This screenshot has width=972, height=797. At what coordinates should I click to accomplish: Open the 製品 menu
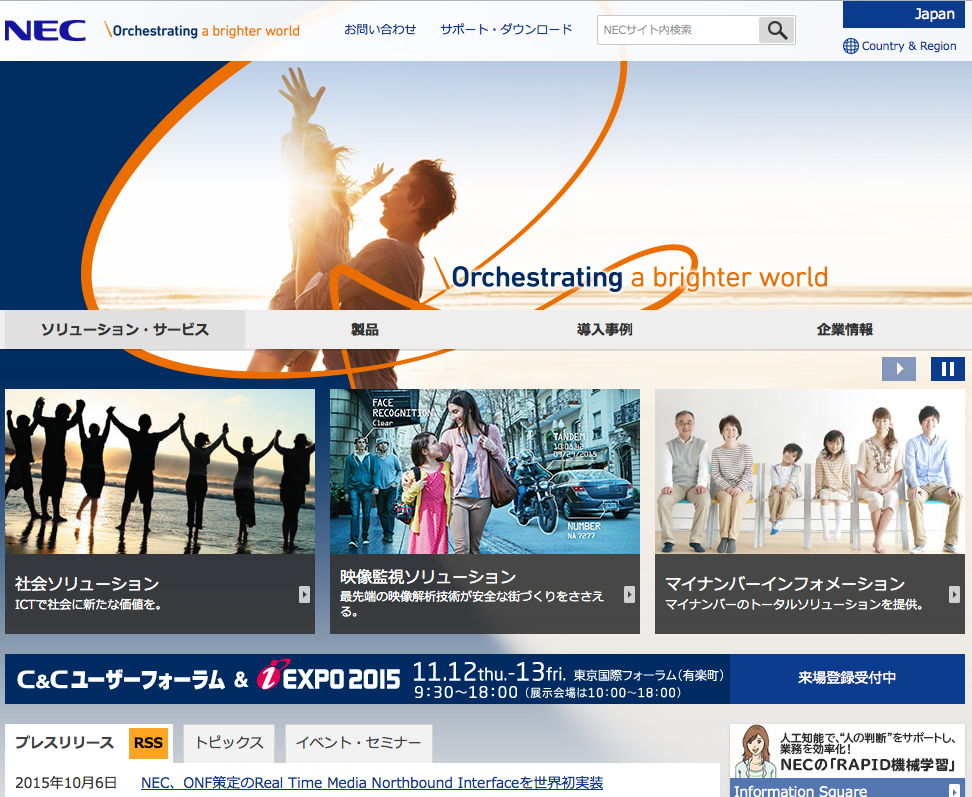(x=364, y=329)
